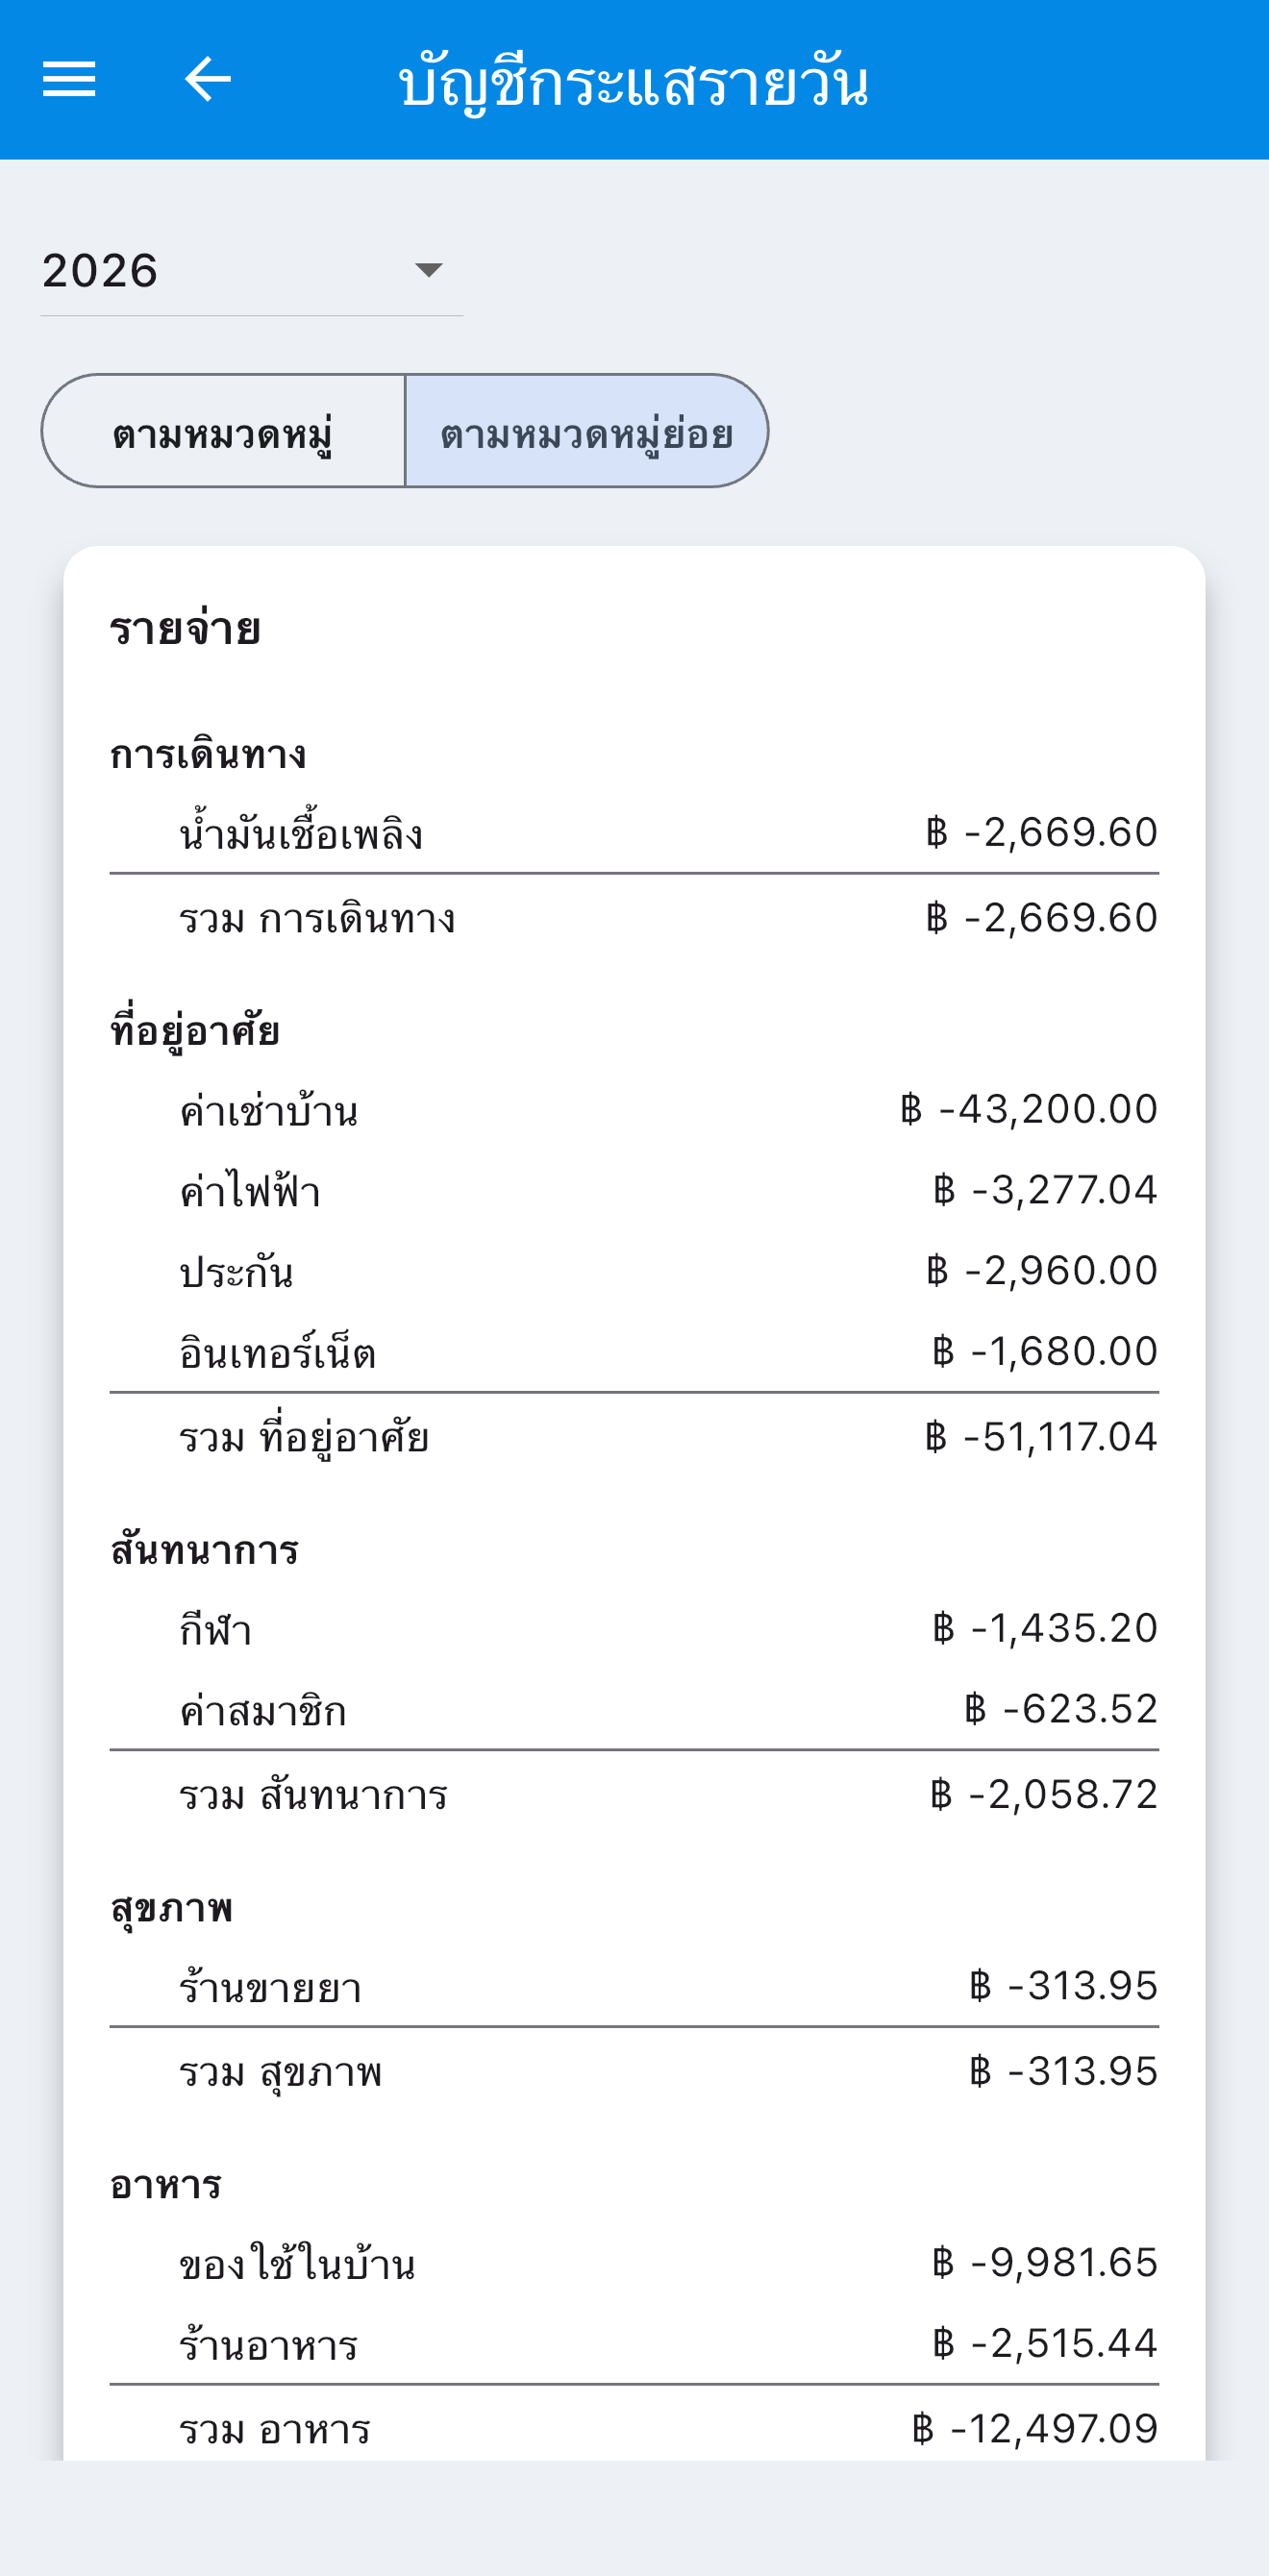Go back using the arrow icon
1269x2576 pixels.
(x=208, y=79)
